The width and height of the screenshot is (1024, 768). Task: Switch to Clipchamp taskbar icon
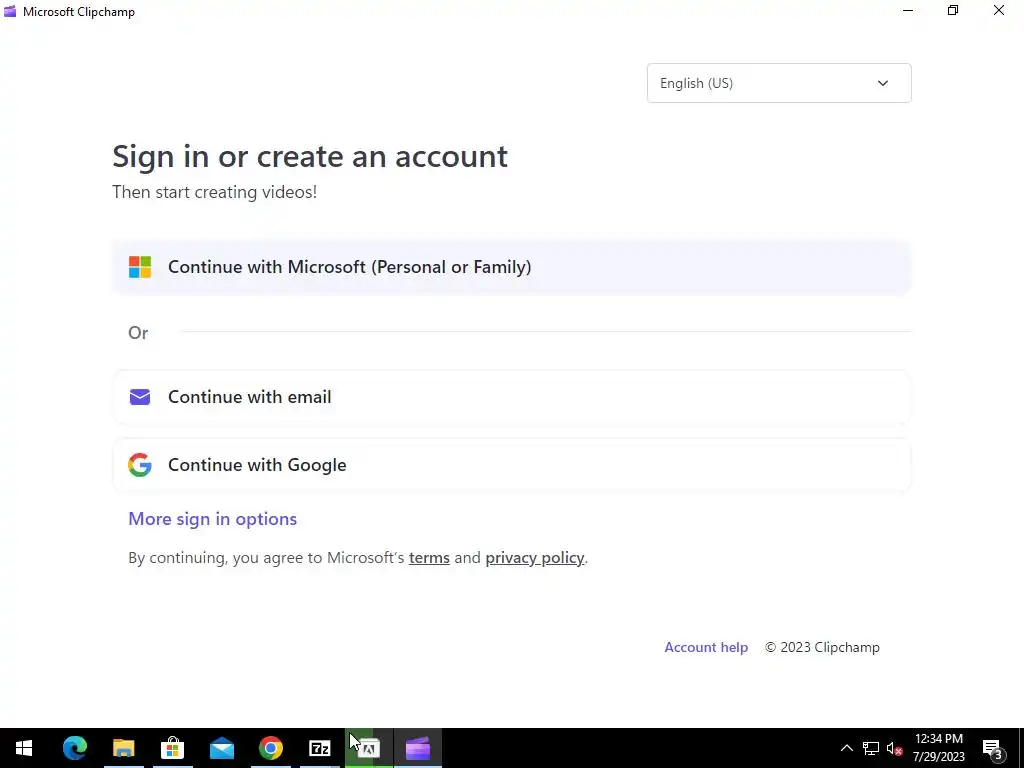tap(418, 748)
